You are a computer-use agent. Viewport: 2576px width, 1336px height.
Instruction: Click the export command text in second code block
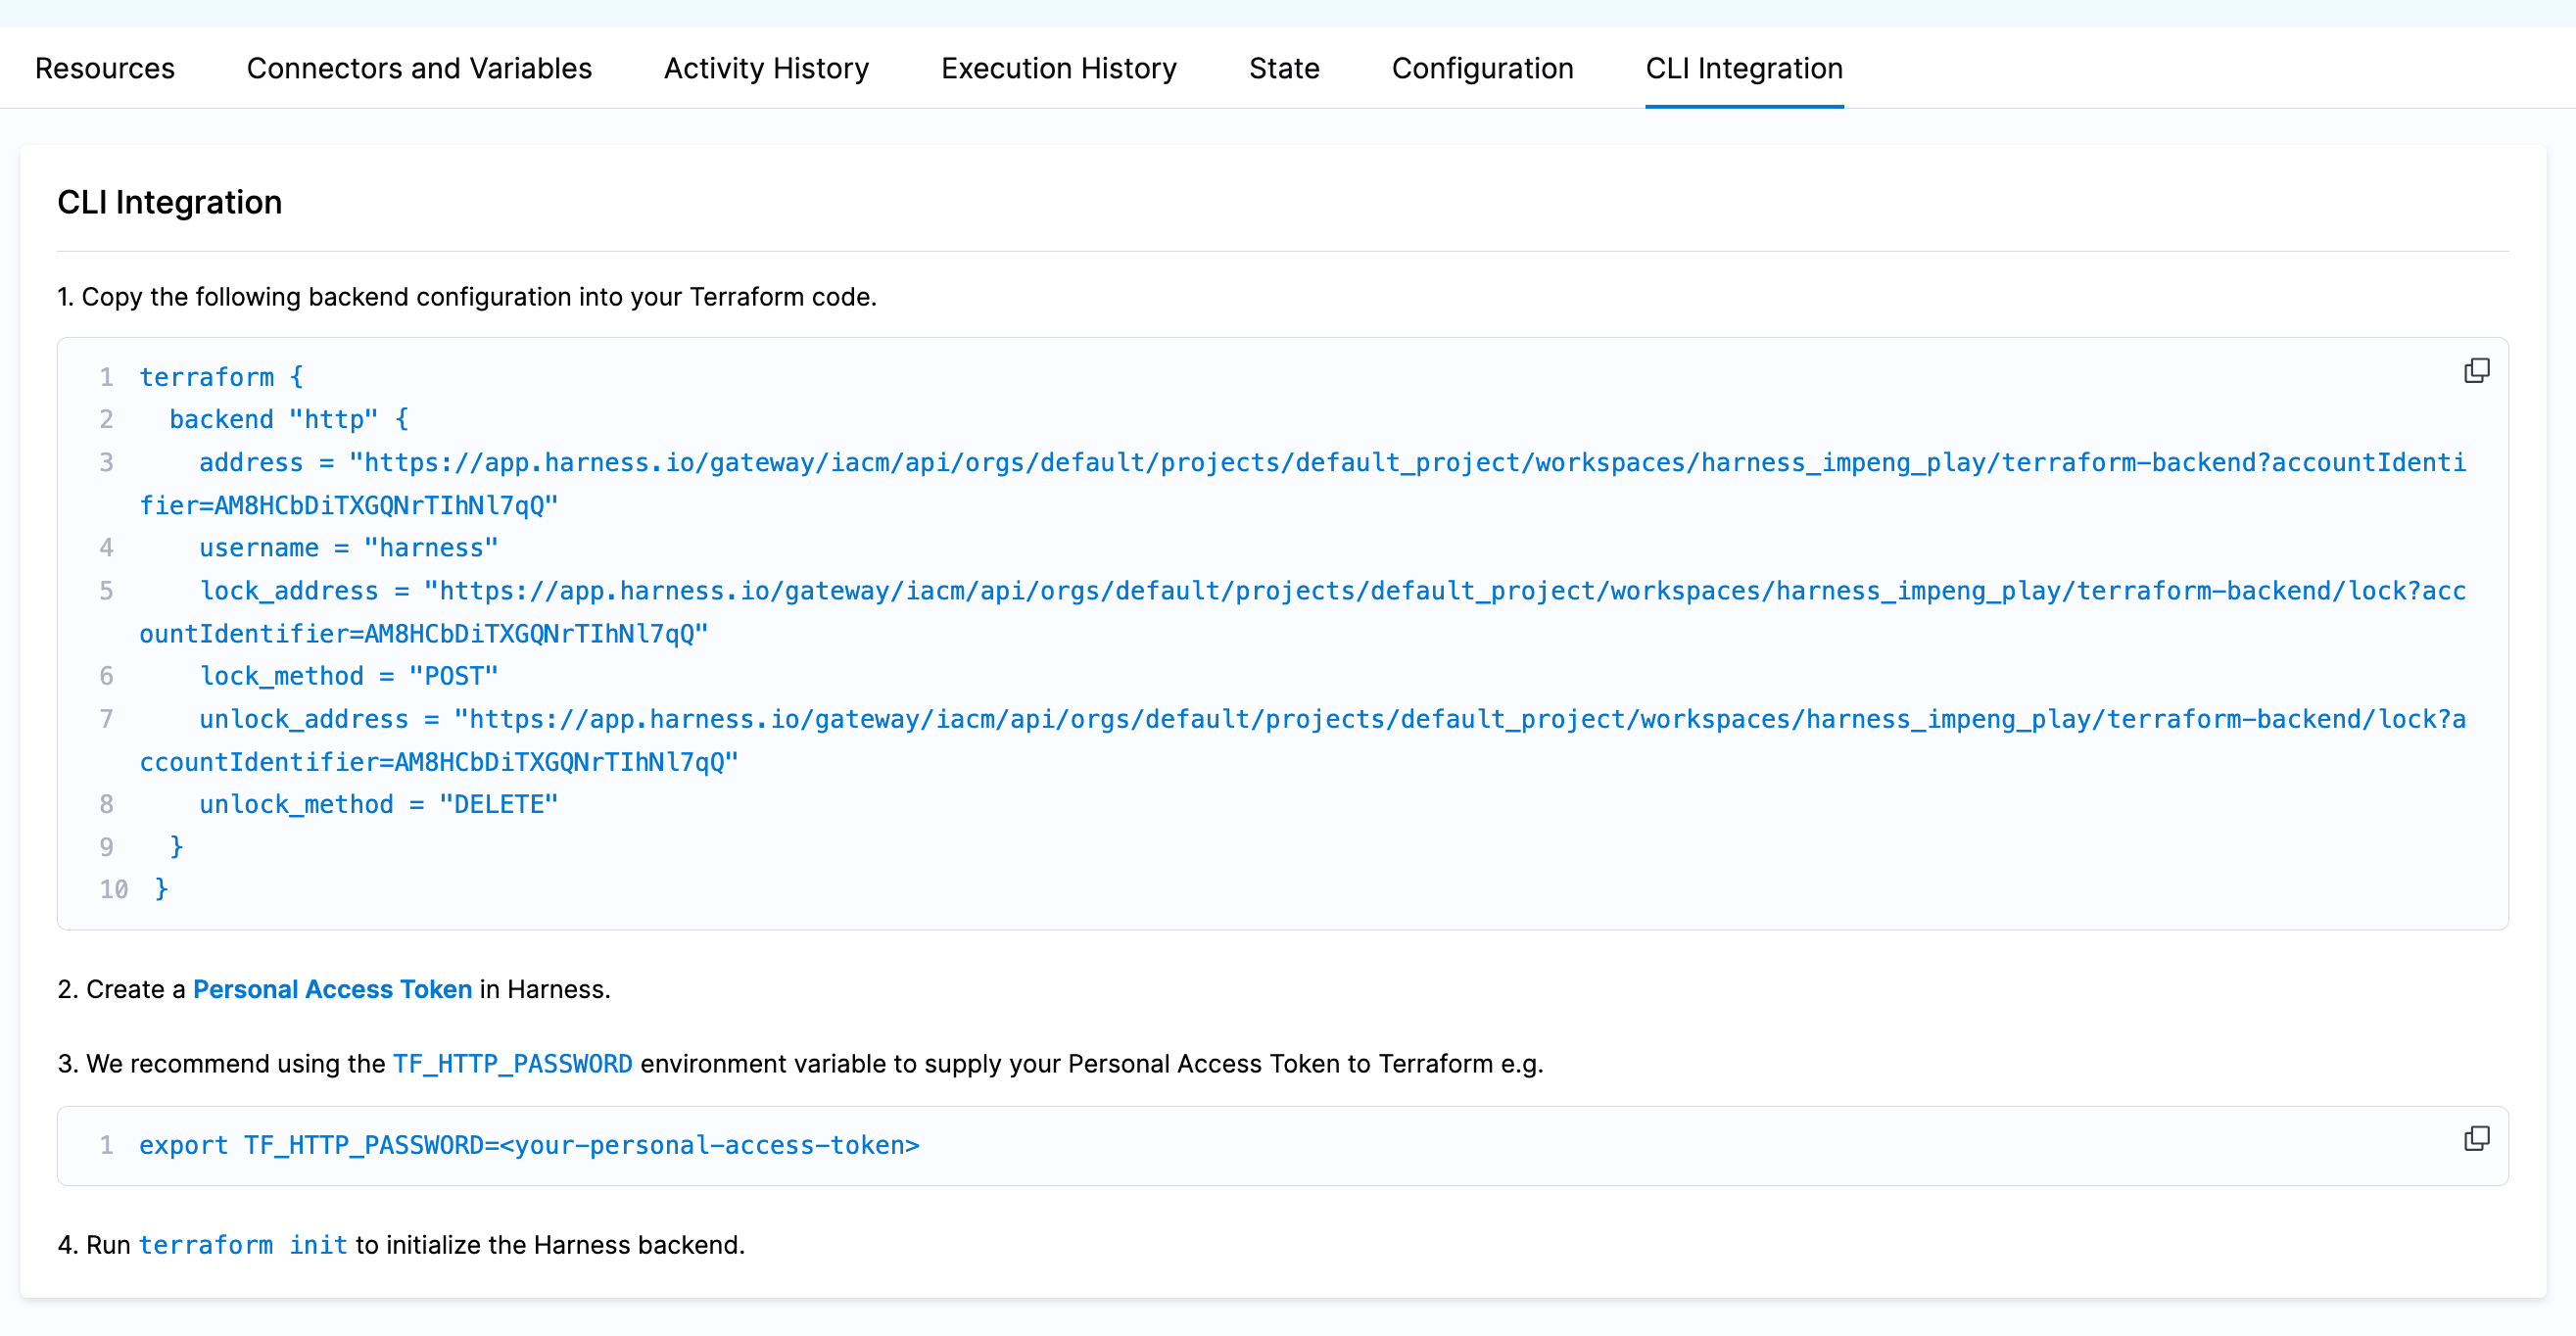click(x=530, y=1145)
